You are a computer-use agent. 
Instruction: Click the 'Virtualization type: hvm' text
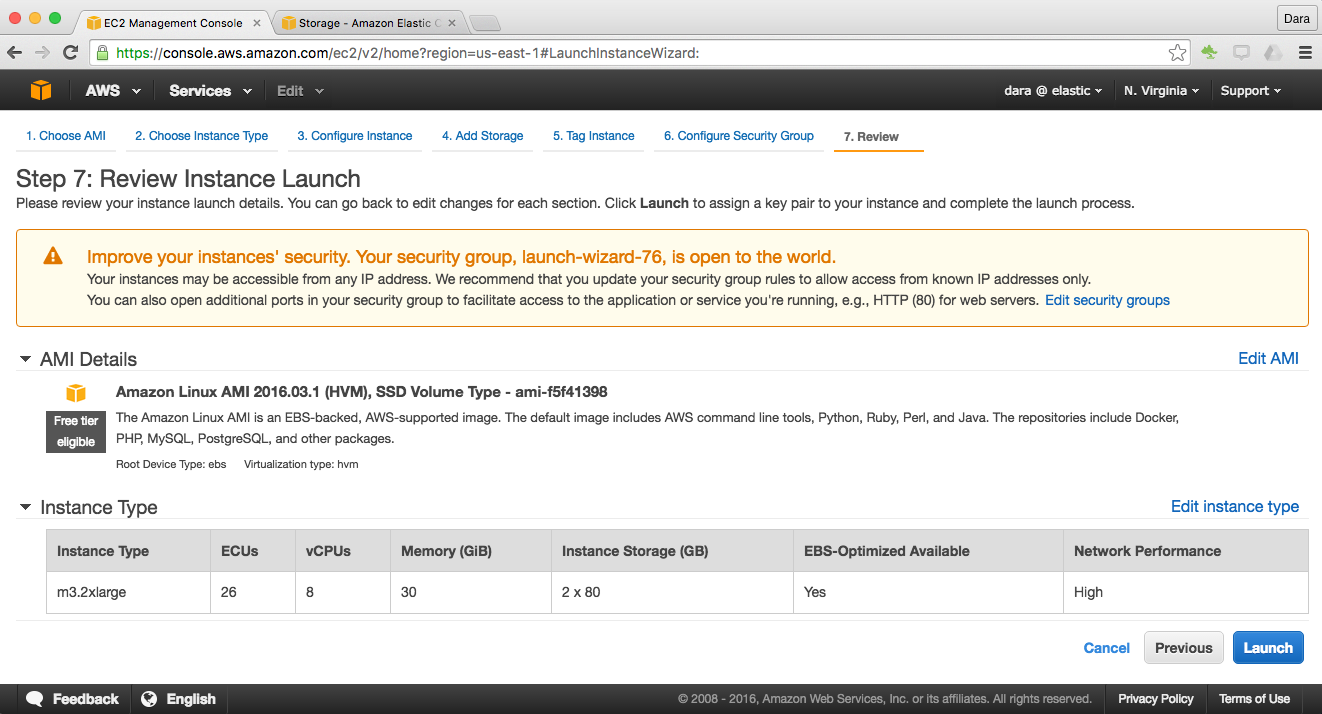coord(301,464)
